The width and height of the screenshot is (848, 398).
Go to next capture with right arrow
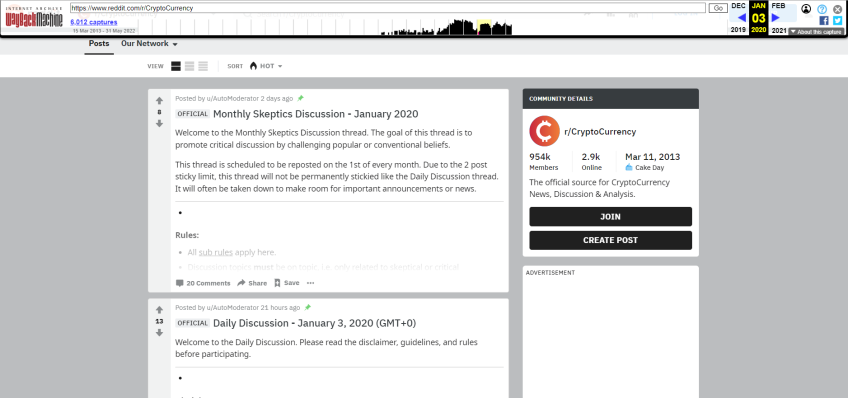coord(776,17)
